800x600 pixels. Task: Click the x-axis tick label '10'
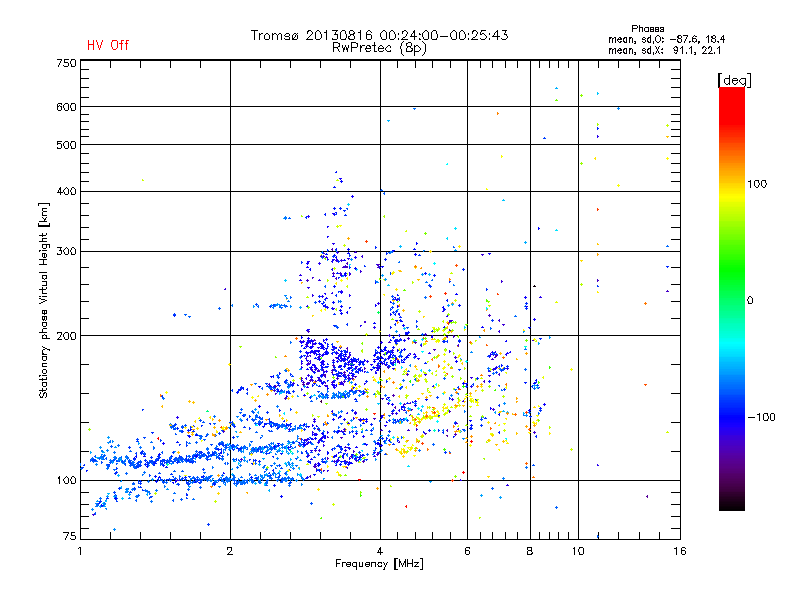578,551
